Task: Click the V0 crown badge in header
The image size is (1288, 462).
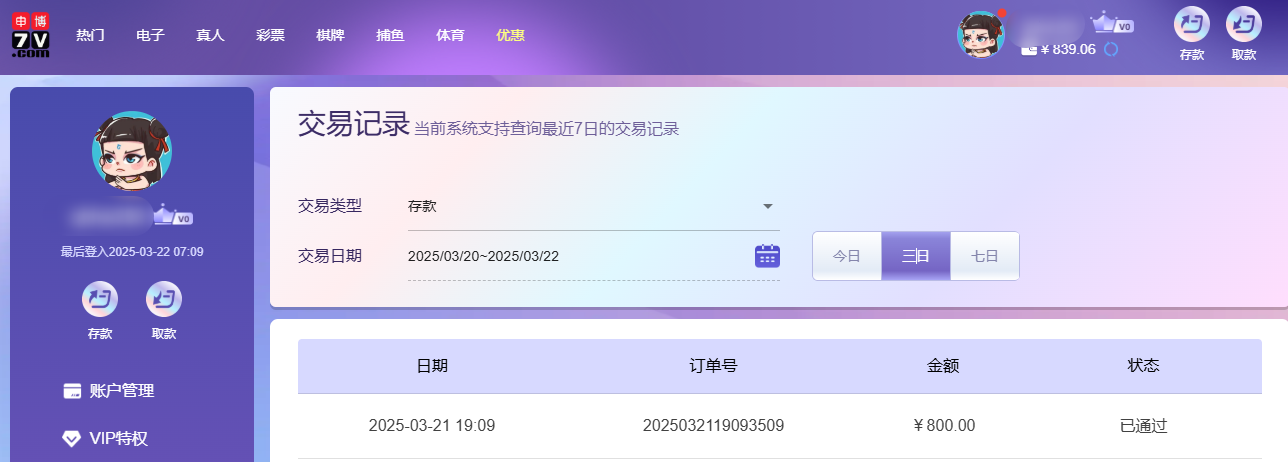Action: pyautogui.click(x=1112, y=23)
